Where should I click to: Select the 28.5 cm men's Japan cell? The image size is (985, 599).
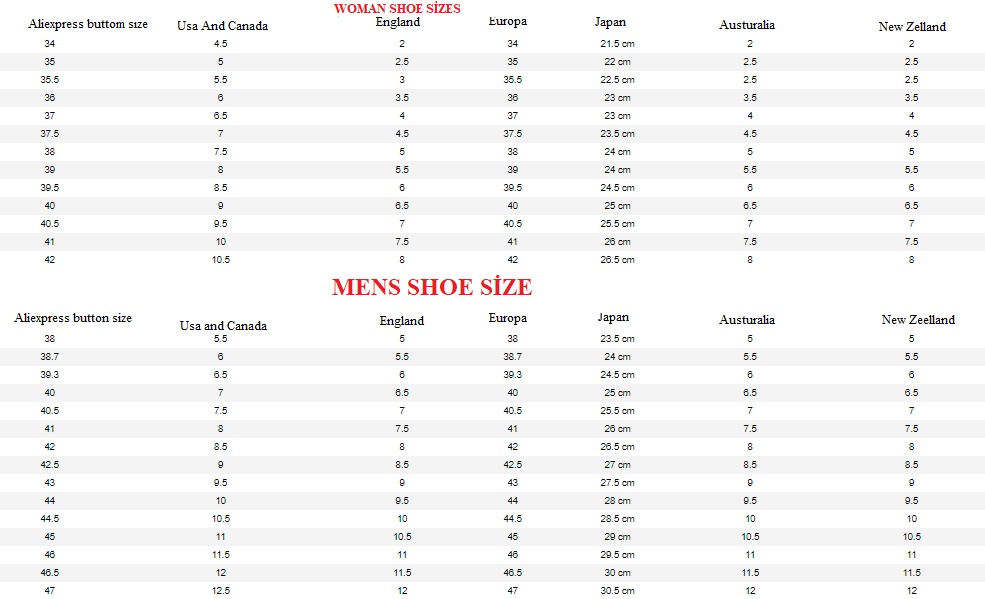click(x=617, y=519)
